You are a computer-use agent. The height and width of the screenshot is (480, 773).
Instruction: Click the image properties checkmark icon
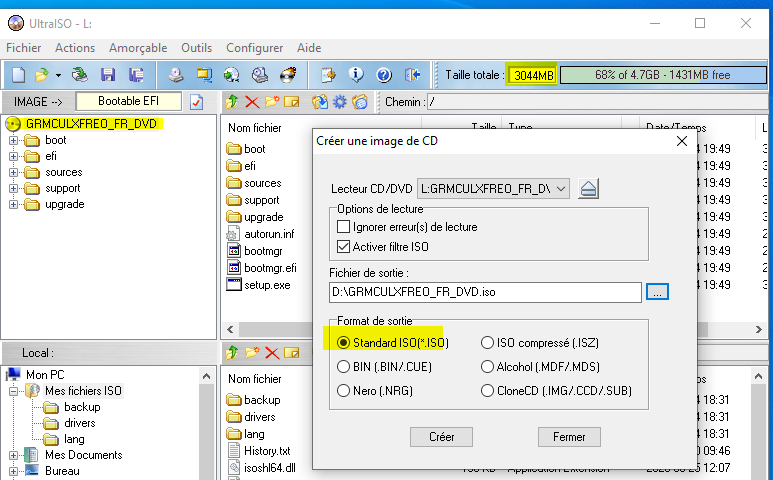point(196,102)
